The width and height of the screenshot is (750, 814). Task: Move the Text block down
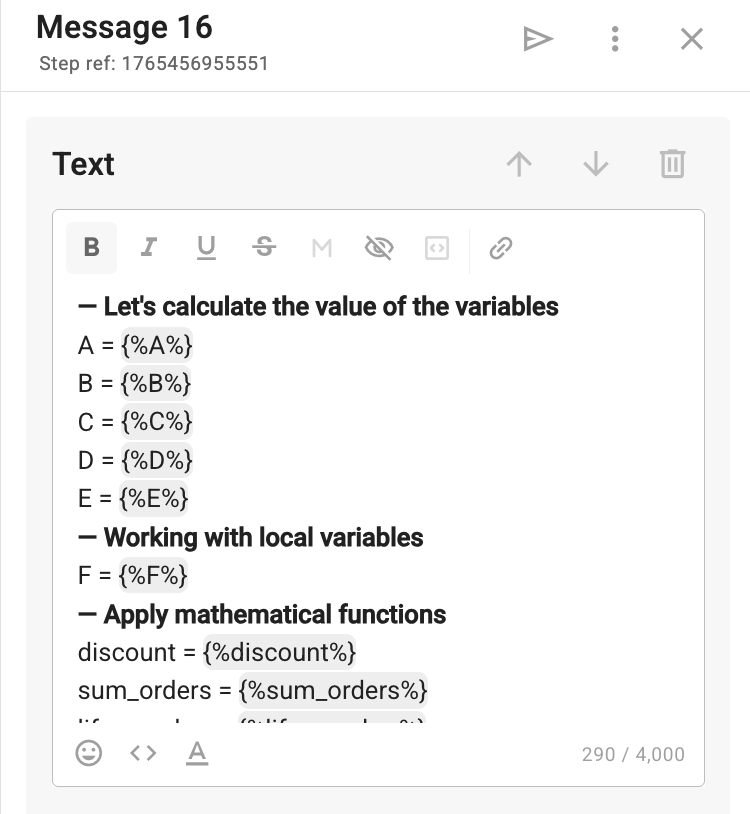[x=596, y=164]
